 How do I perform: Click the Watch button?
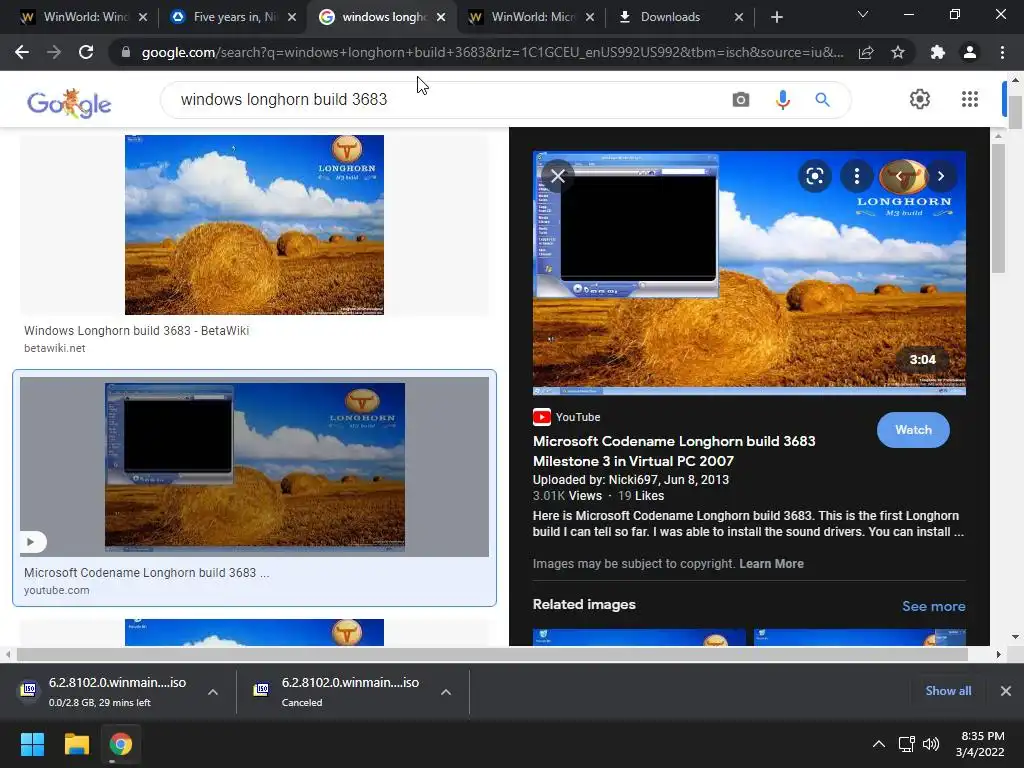pos(913,430)
